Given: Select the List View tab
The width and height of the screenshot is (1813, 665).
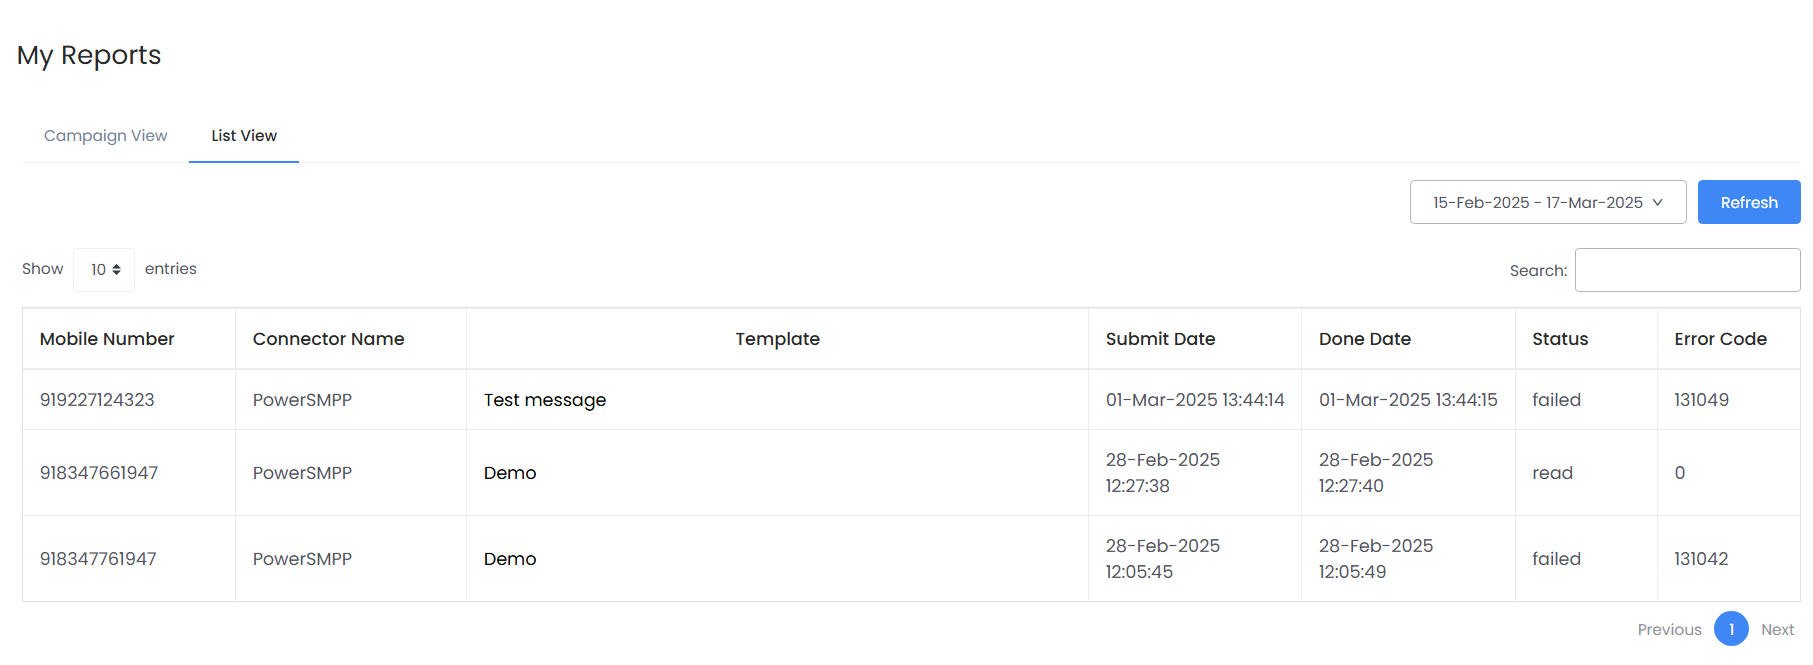Looking at the screenshot, I should [x=243, y=135].
